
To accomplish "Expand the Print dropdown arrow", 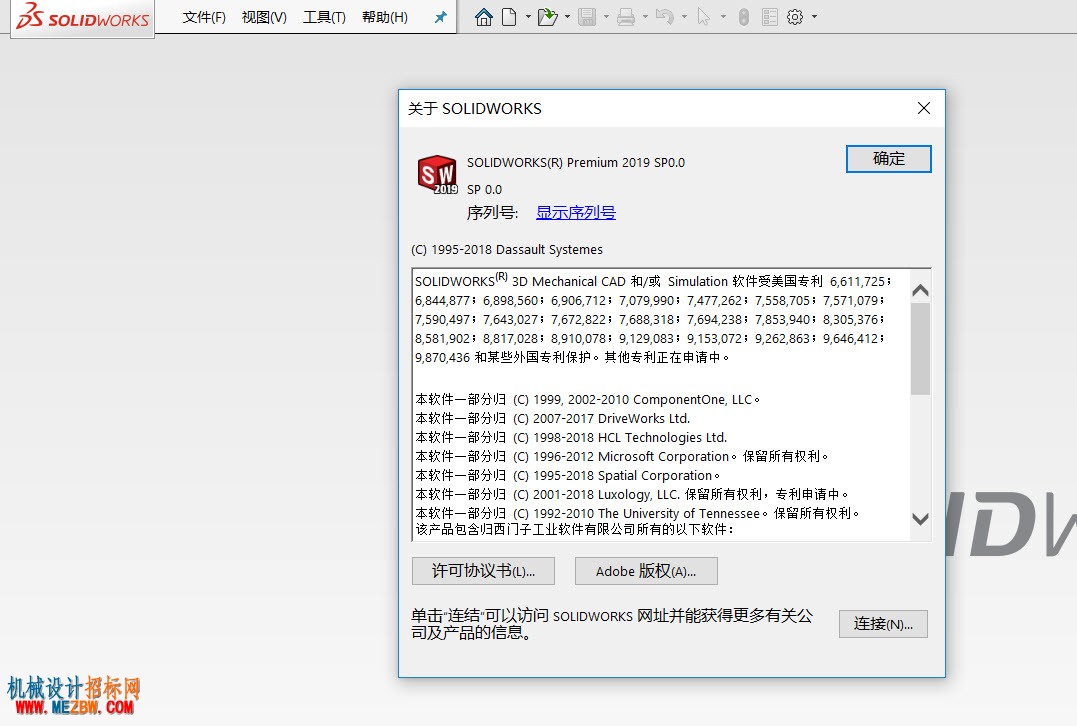I will [645, 17].
